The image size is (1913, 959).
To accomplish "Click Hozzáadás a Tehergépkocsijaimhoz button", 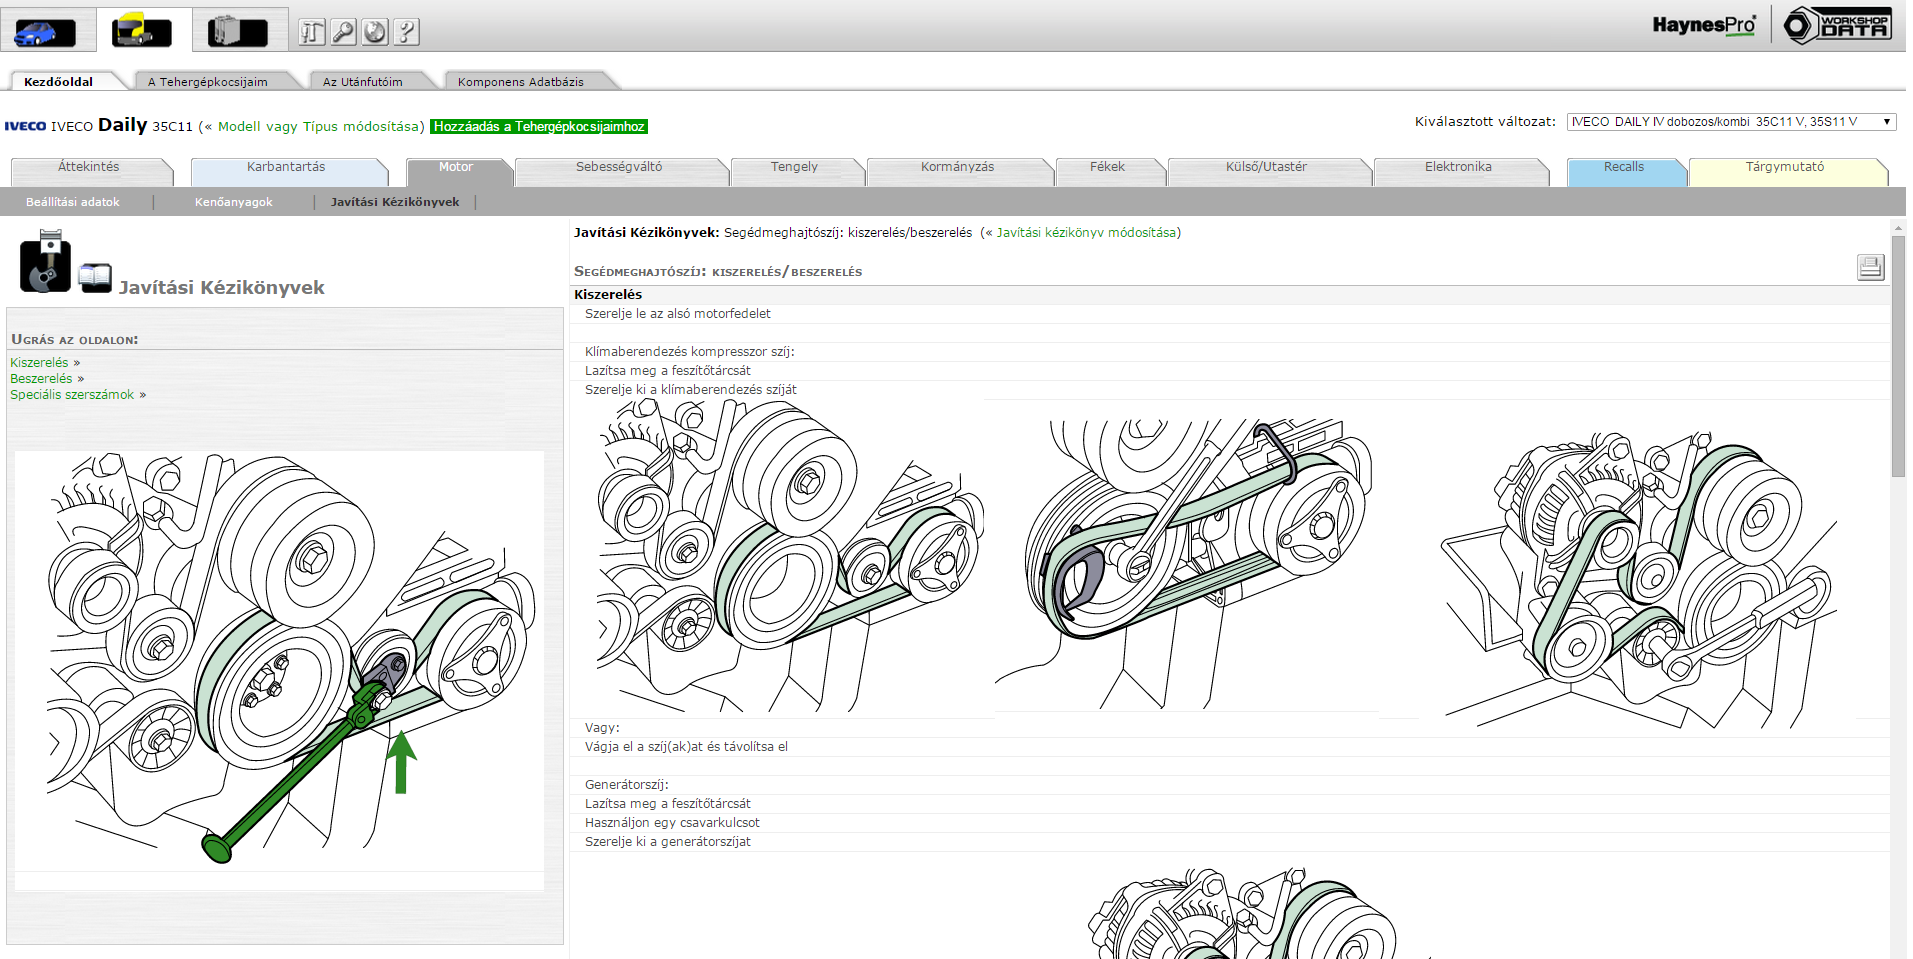I will (x=539, y=127).
